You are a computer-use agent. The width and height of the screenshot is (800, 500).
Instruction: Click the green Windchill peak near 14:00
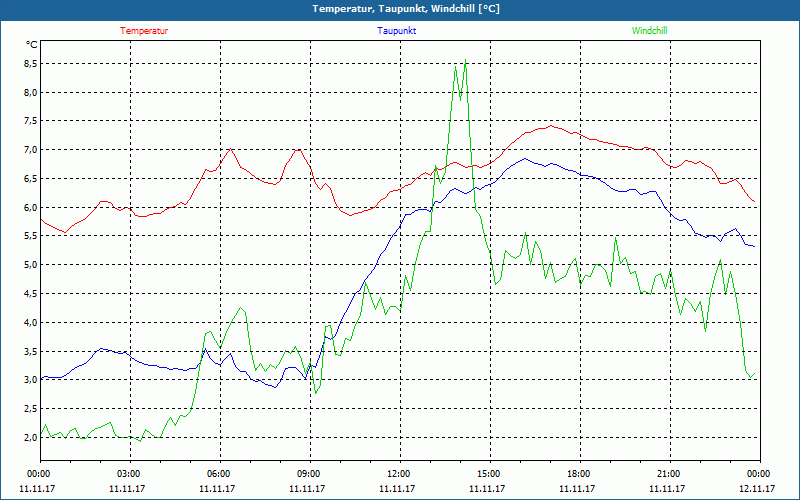pos(465,61)
